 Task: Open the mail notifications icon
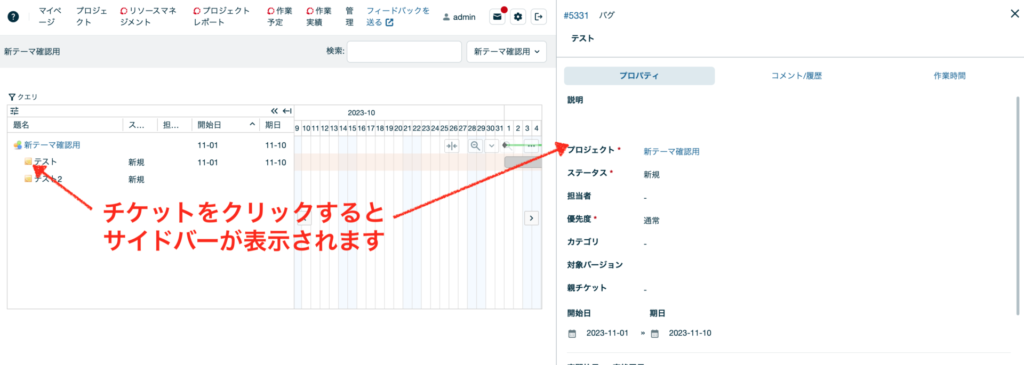click(498, 17)
